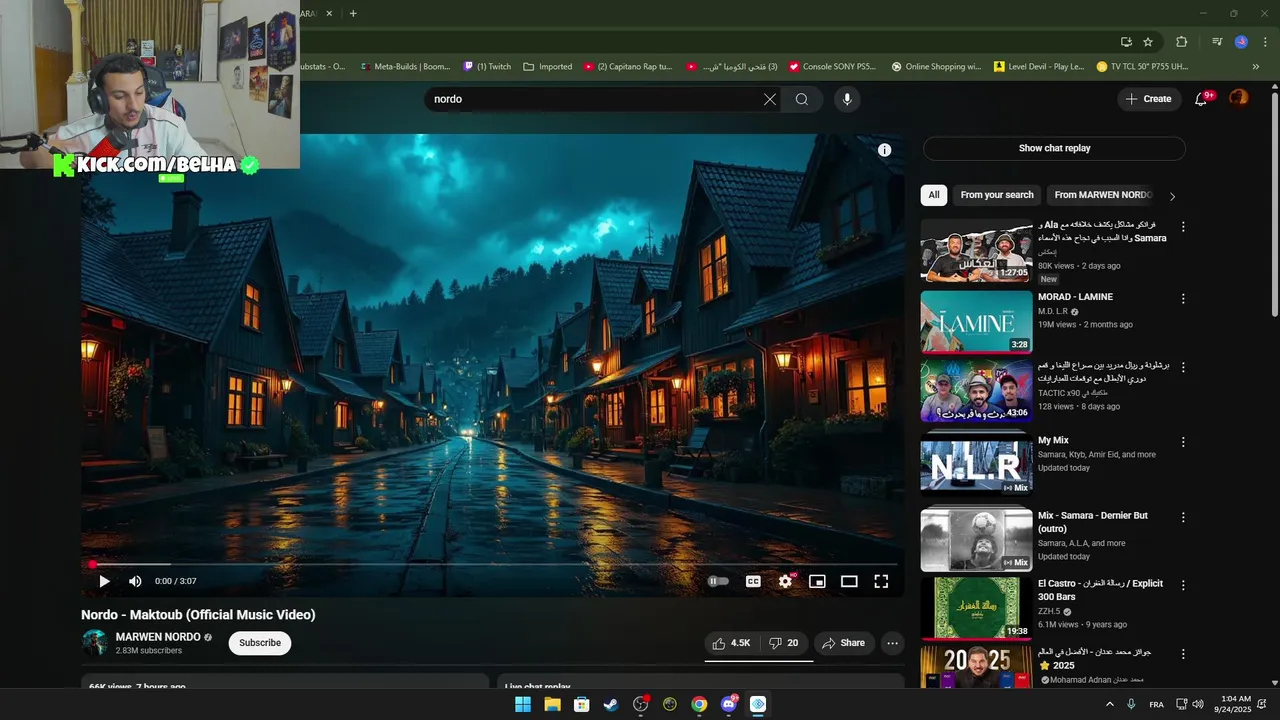Open options for TACTIC x90 video
Screen dimensions: 1280x720
click(x=1183, y=368)
